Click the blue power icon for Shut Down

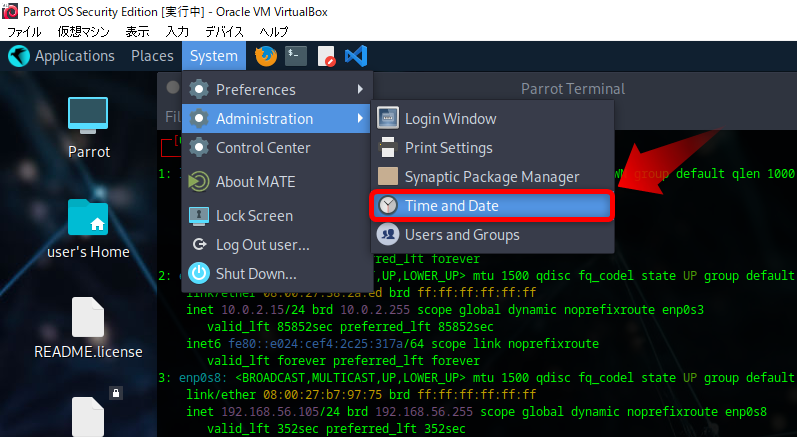pyautogui.click(x=199, y=273)
